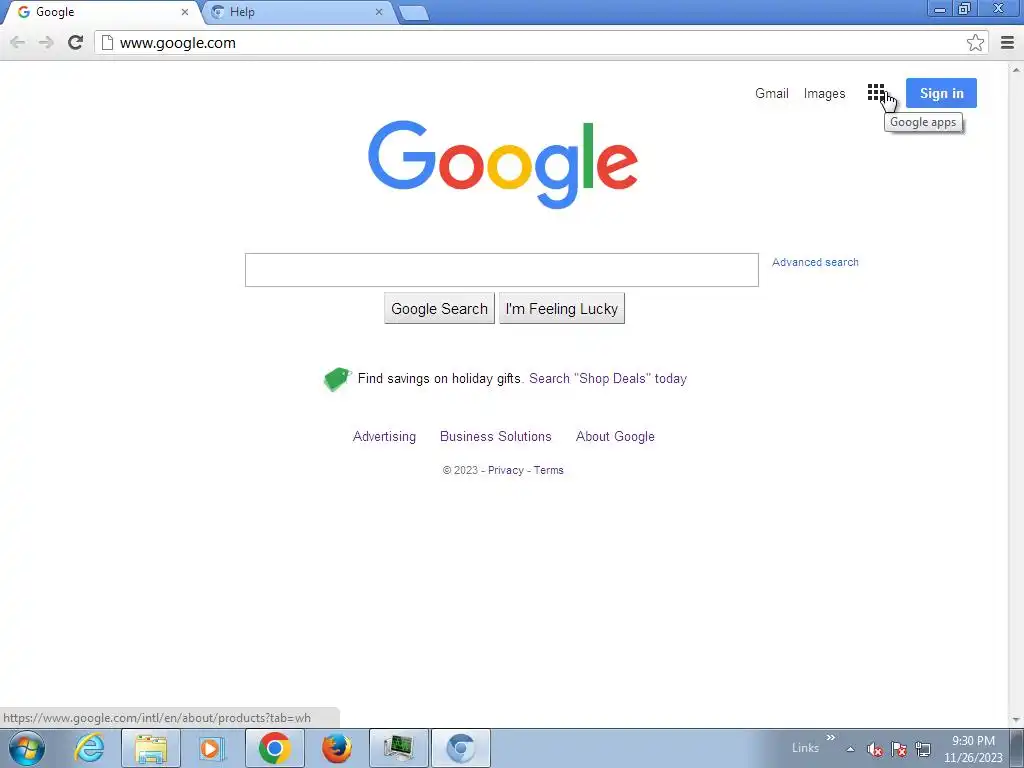The width and height of the screenshot is (1024, 768).
Task: Close the Google tab
Action: (x=185, y=12)
